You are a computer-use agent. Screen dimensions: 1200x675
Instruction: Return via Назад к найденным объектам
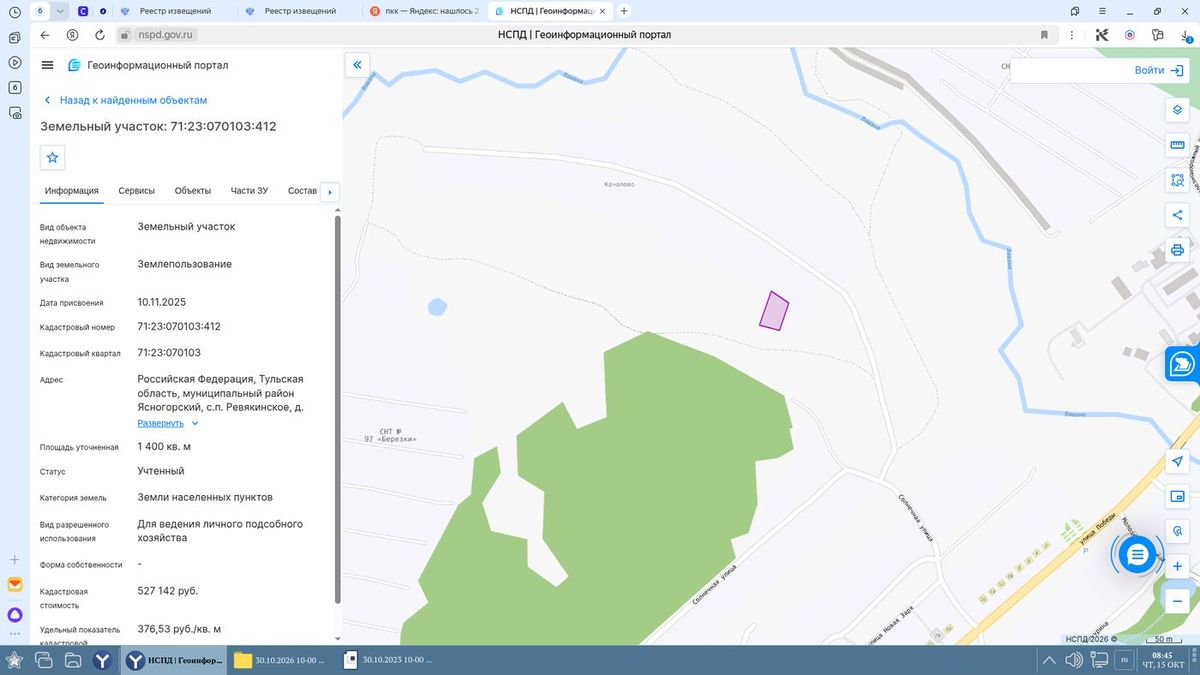[126, 100]
